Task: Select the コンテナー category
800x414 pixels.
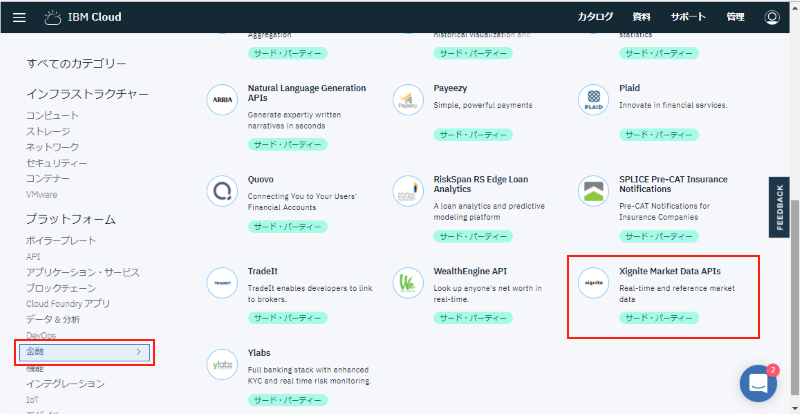Action: (x=48, y=179)
